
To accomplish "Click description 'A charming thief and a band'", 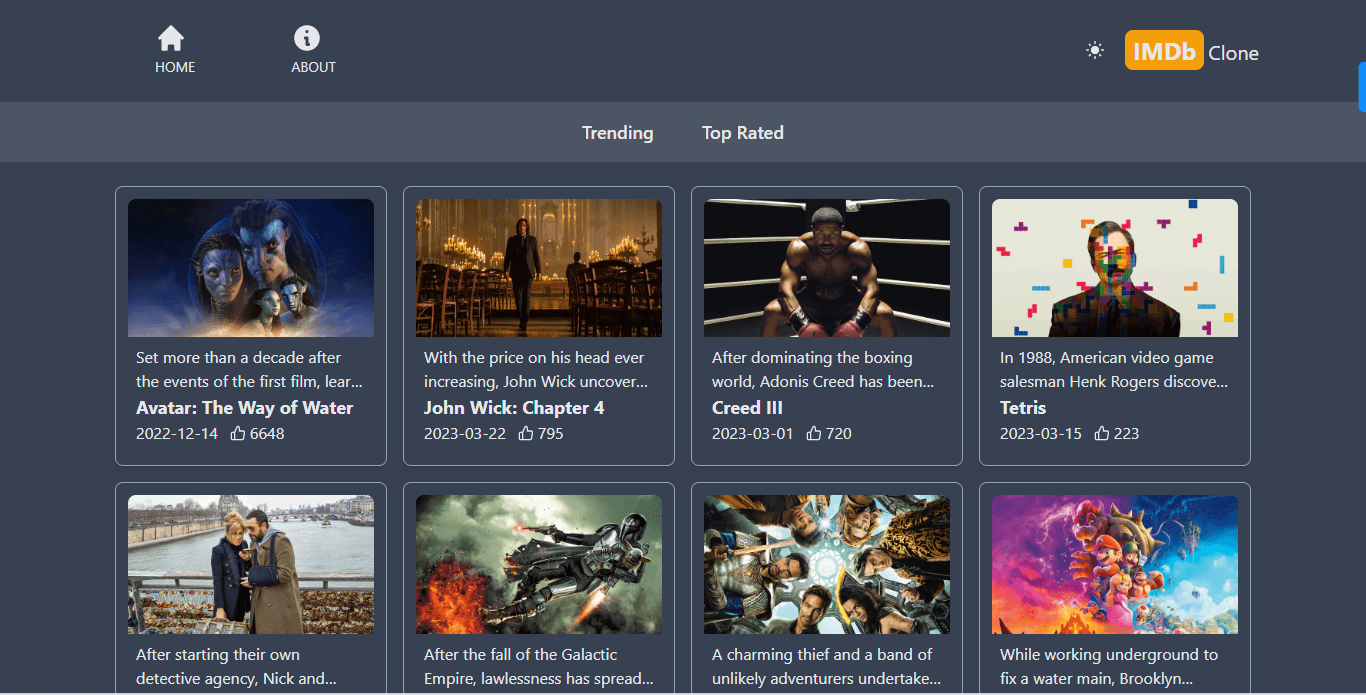I will (x=827, y=666).
